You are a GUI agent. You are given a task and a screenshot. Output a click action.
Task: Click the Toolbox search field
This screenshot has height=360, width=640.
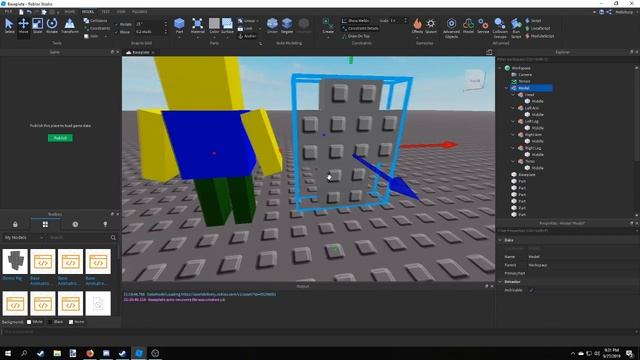(x=78, y=238)
